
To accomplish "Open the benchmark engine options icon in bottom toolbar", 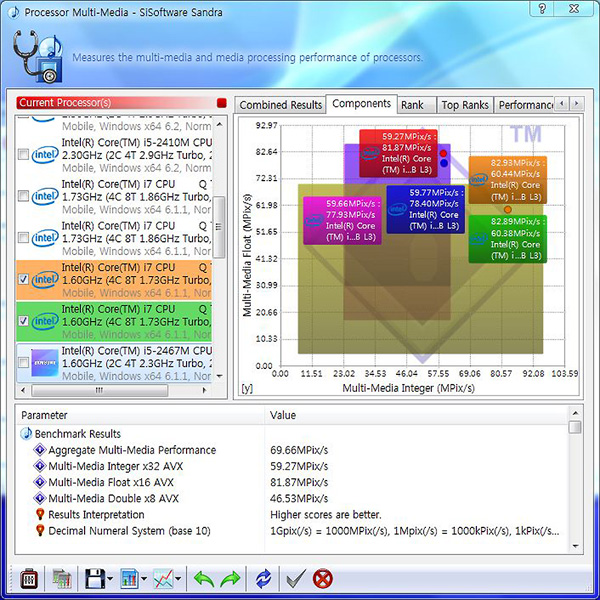I will tap(29, 578).
